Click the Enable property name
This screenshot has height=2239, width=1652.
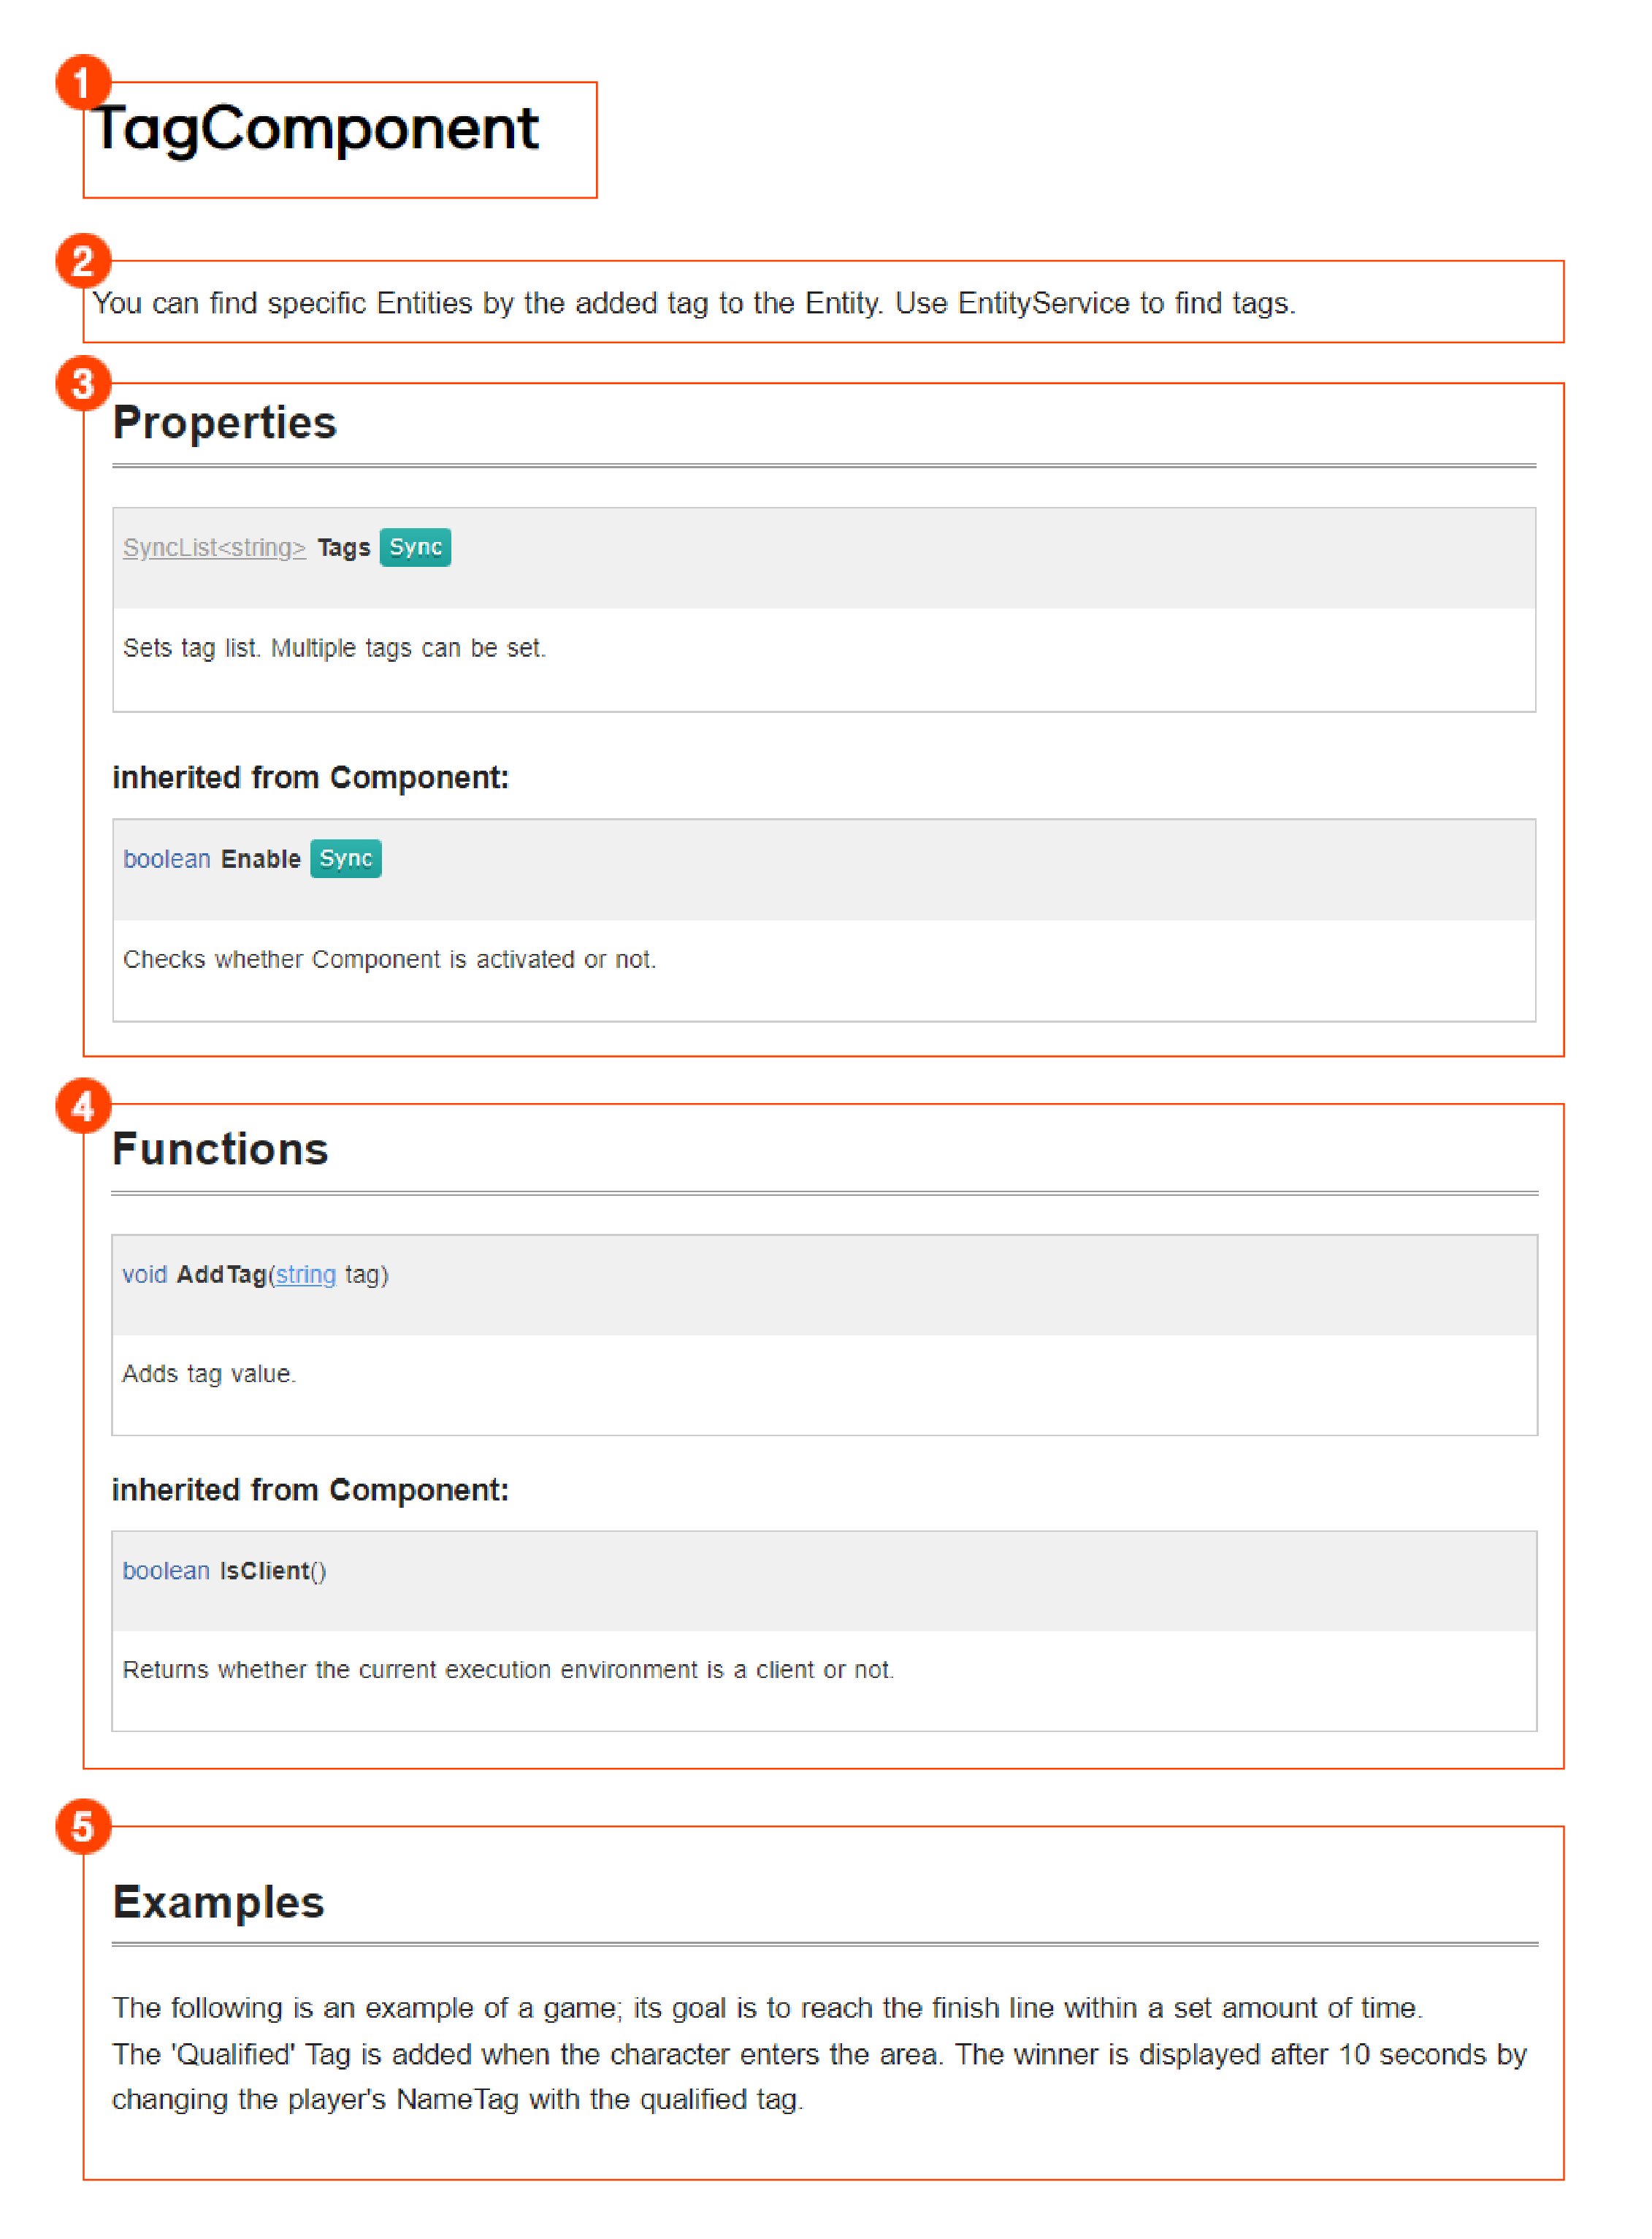pyautogui.click(x=261, y=859)
